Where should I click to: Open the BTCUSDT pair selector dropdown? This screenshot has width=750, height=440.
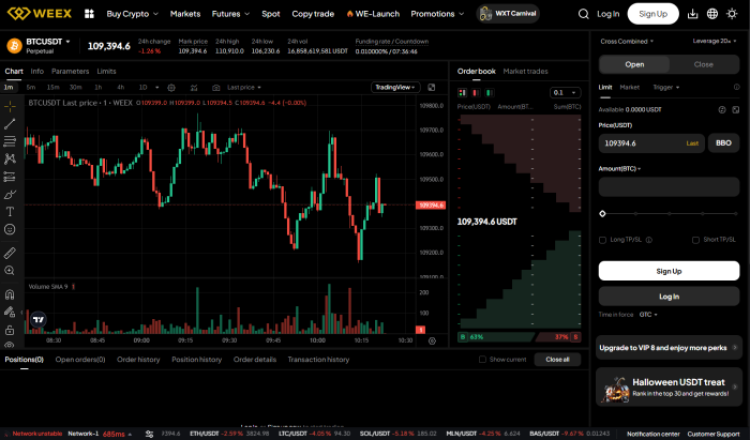48,42
